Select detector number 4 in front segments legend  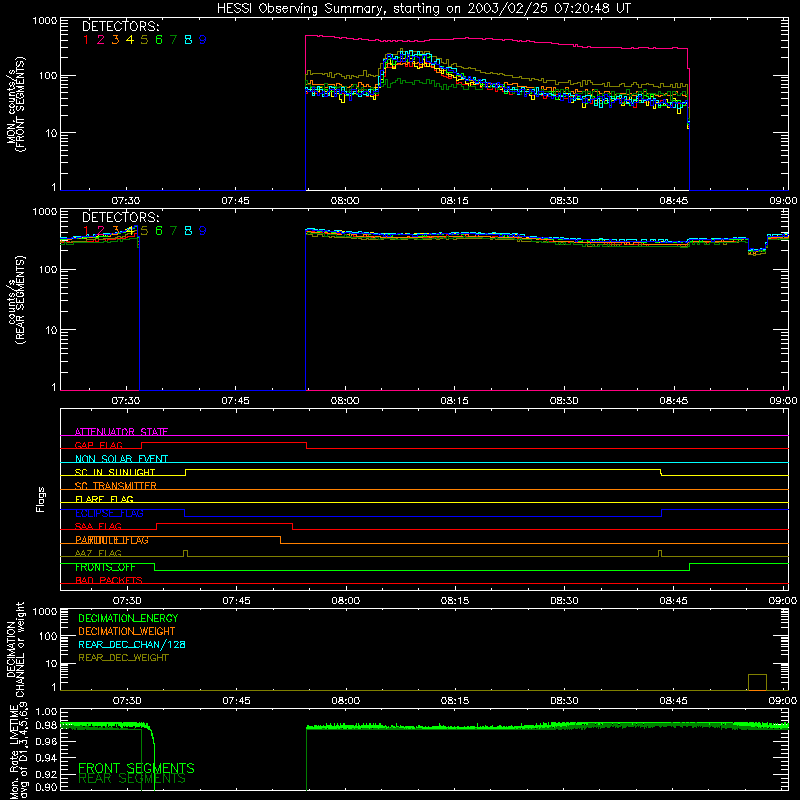point(130,40)
